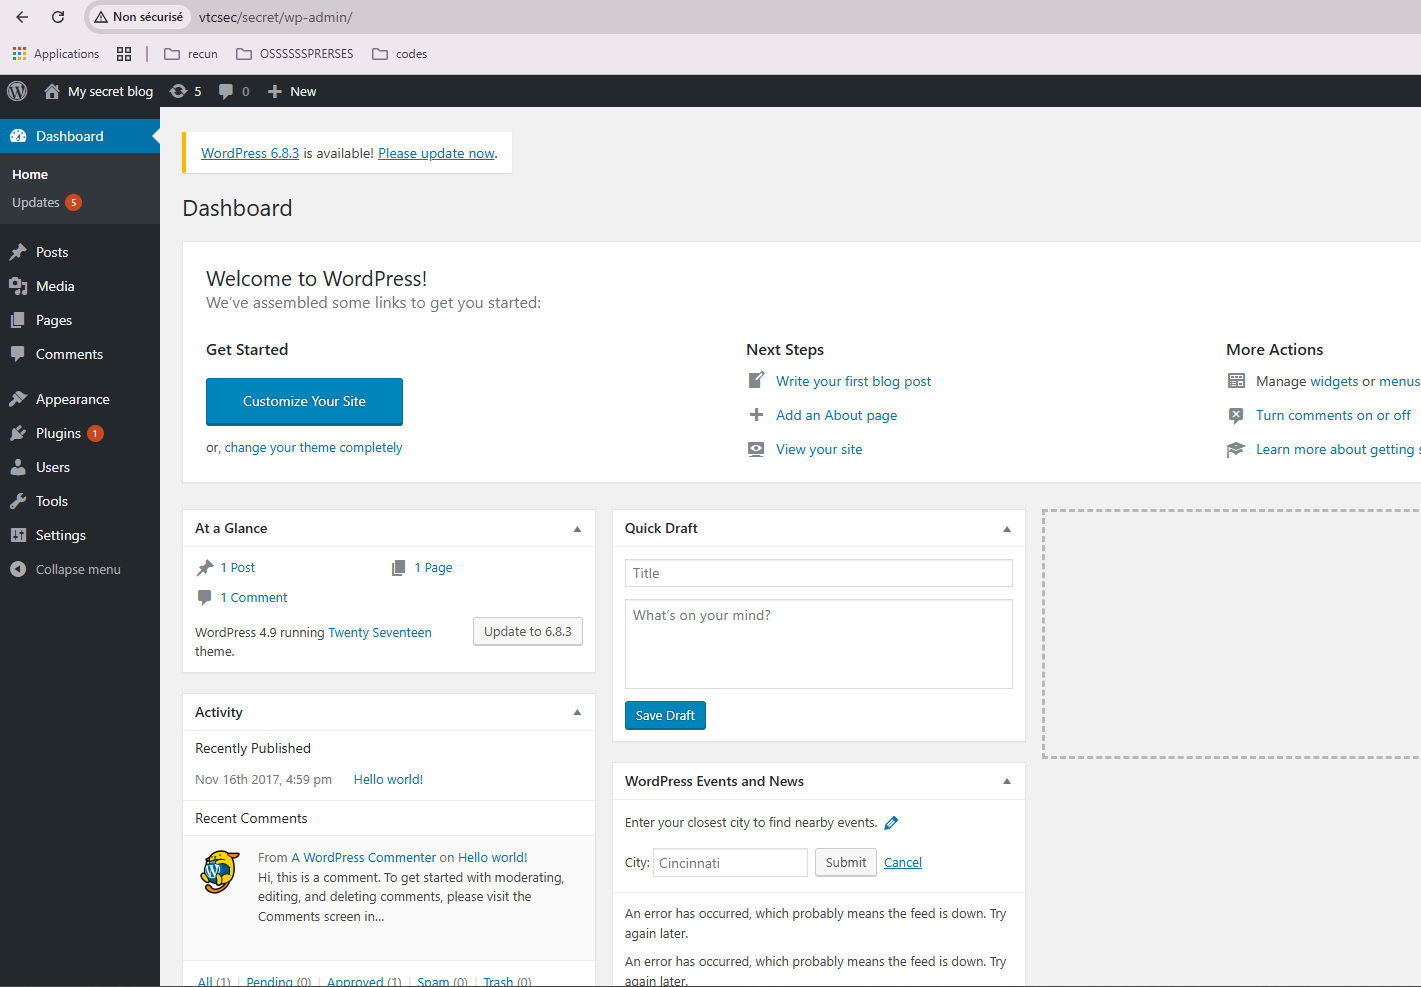Screen dimensions: 1421x987
Task: Open Plugins using the plug icon
Action: click(19, 433)
